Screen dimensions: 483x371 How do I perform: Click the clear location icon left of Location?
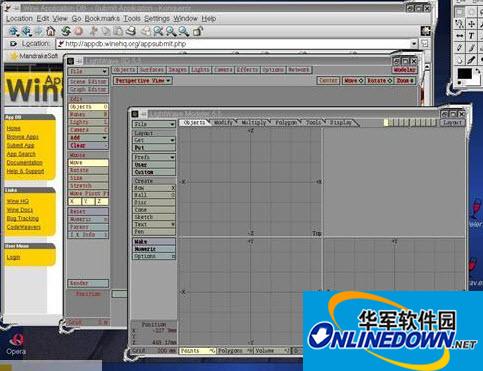[x=13, y=44]
